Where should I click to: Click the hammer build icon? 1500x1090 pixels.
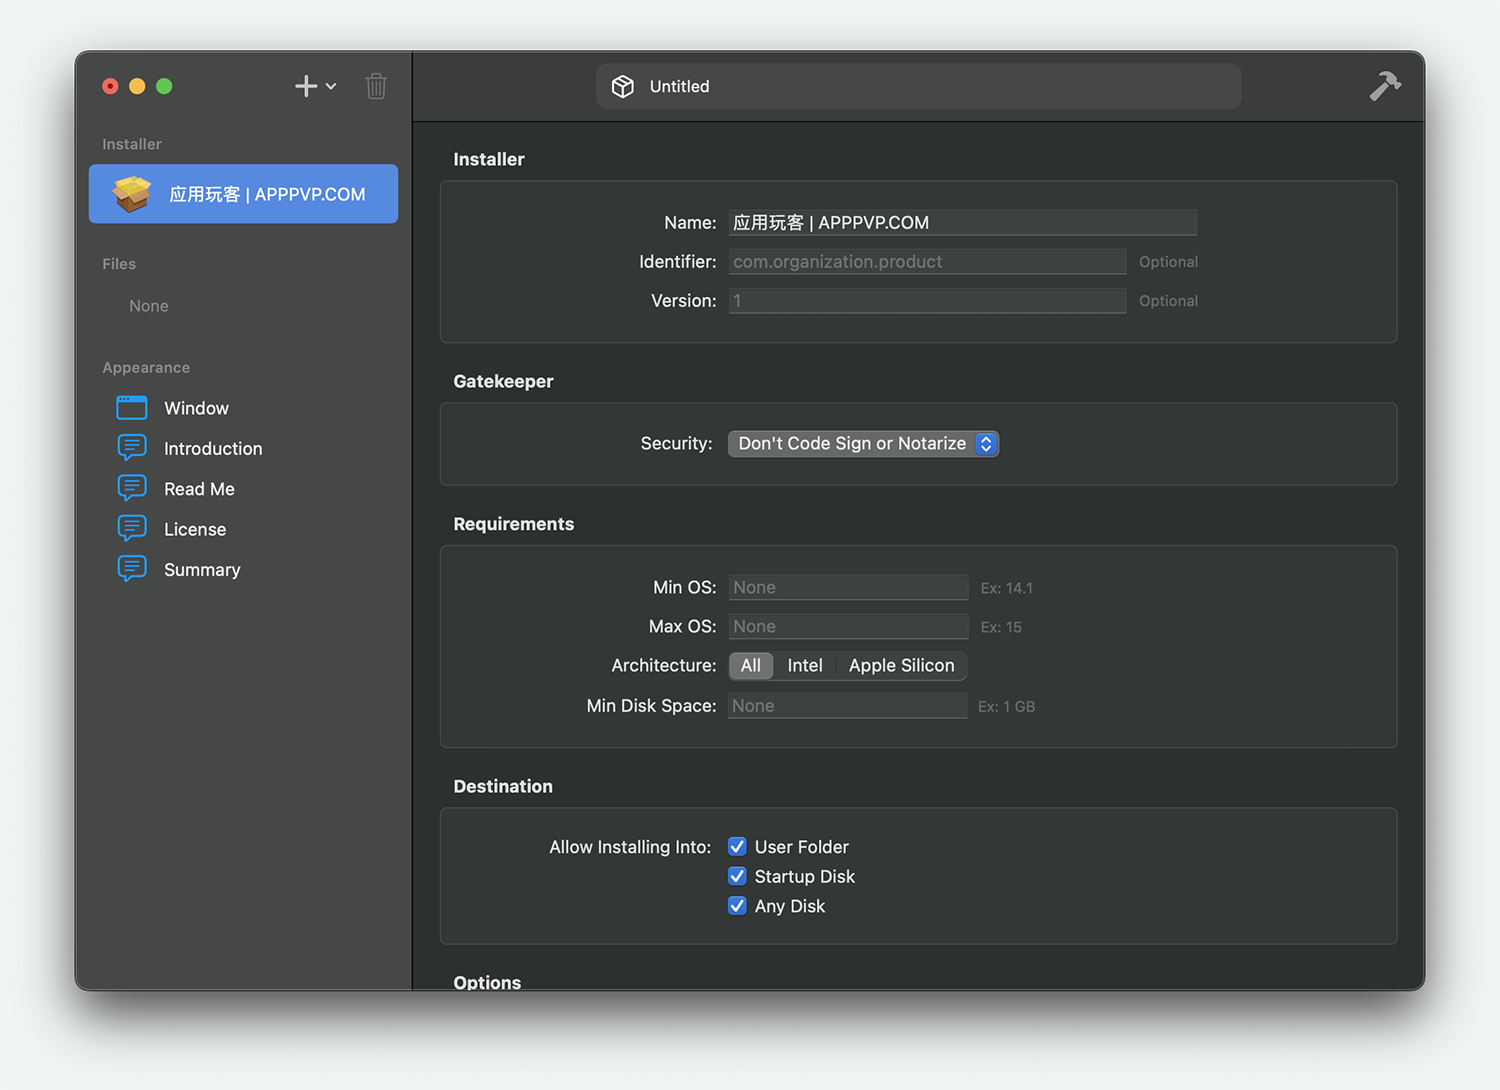1385,86
